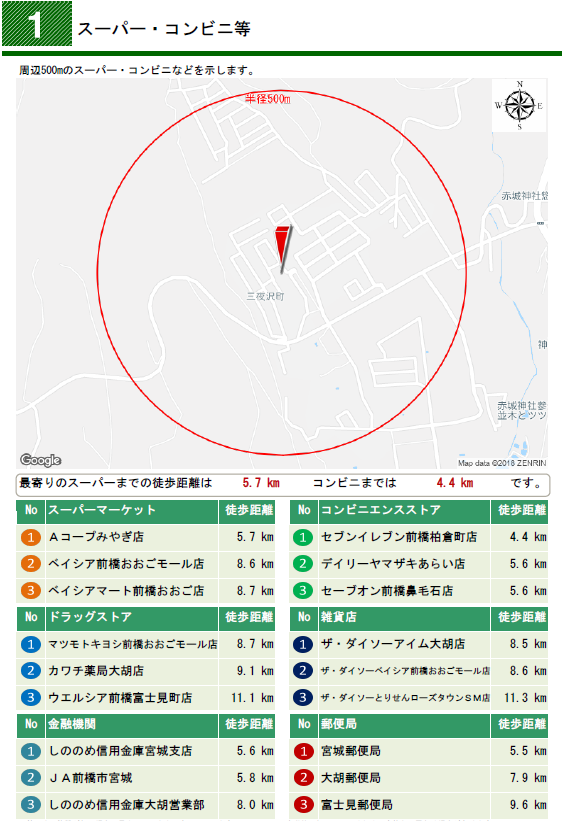
Task: Click the 半径500m radius label
Action: (268, 98)
